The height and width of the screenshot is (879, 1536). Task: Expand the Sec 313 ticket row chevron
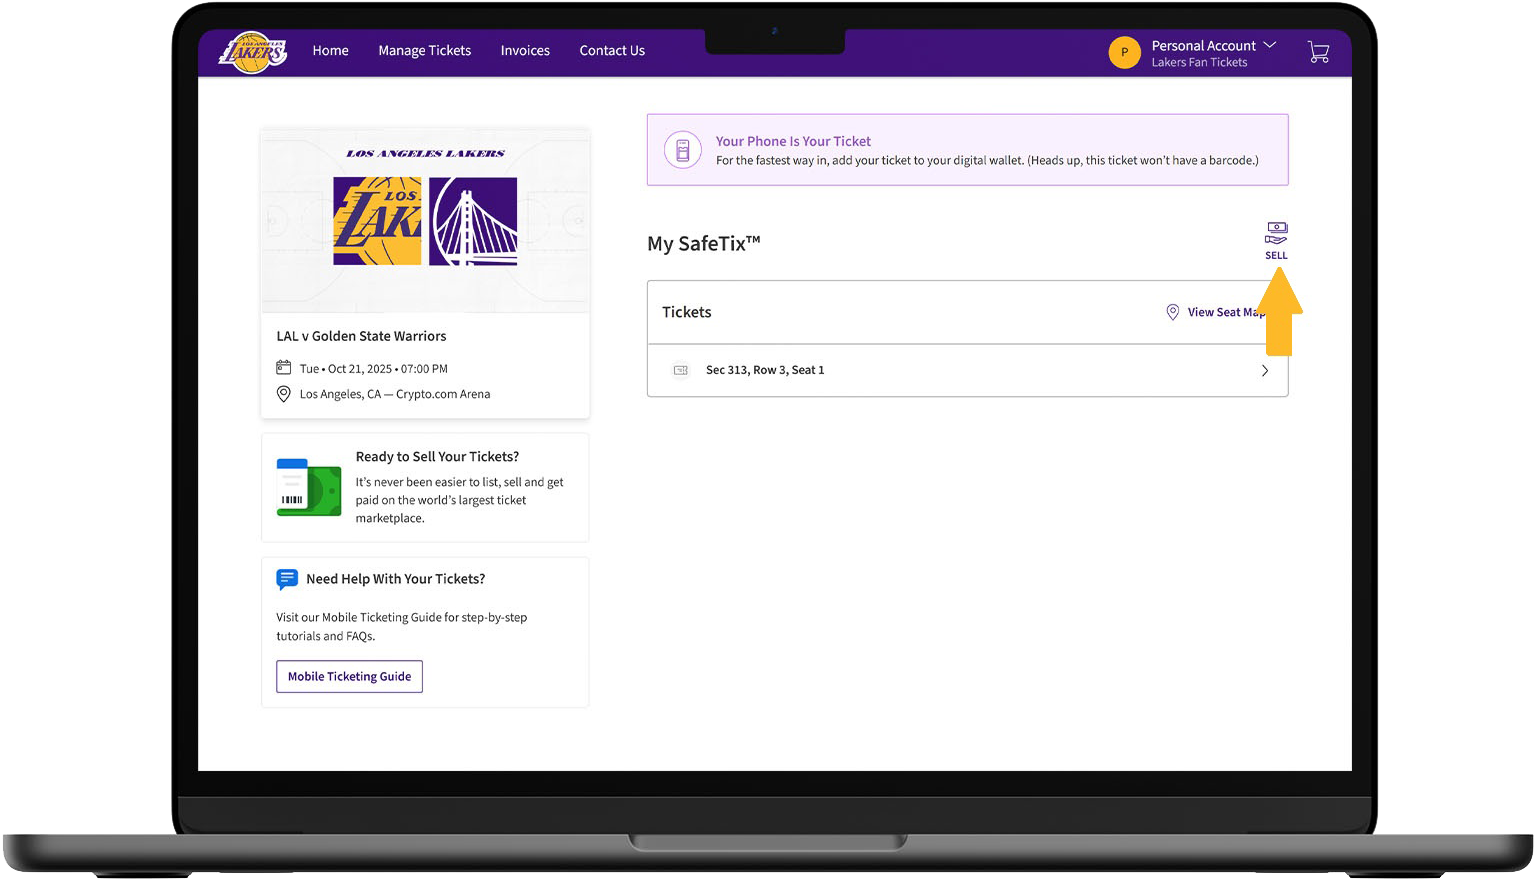point(1264,371)
